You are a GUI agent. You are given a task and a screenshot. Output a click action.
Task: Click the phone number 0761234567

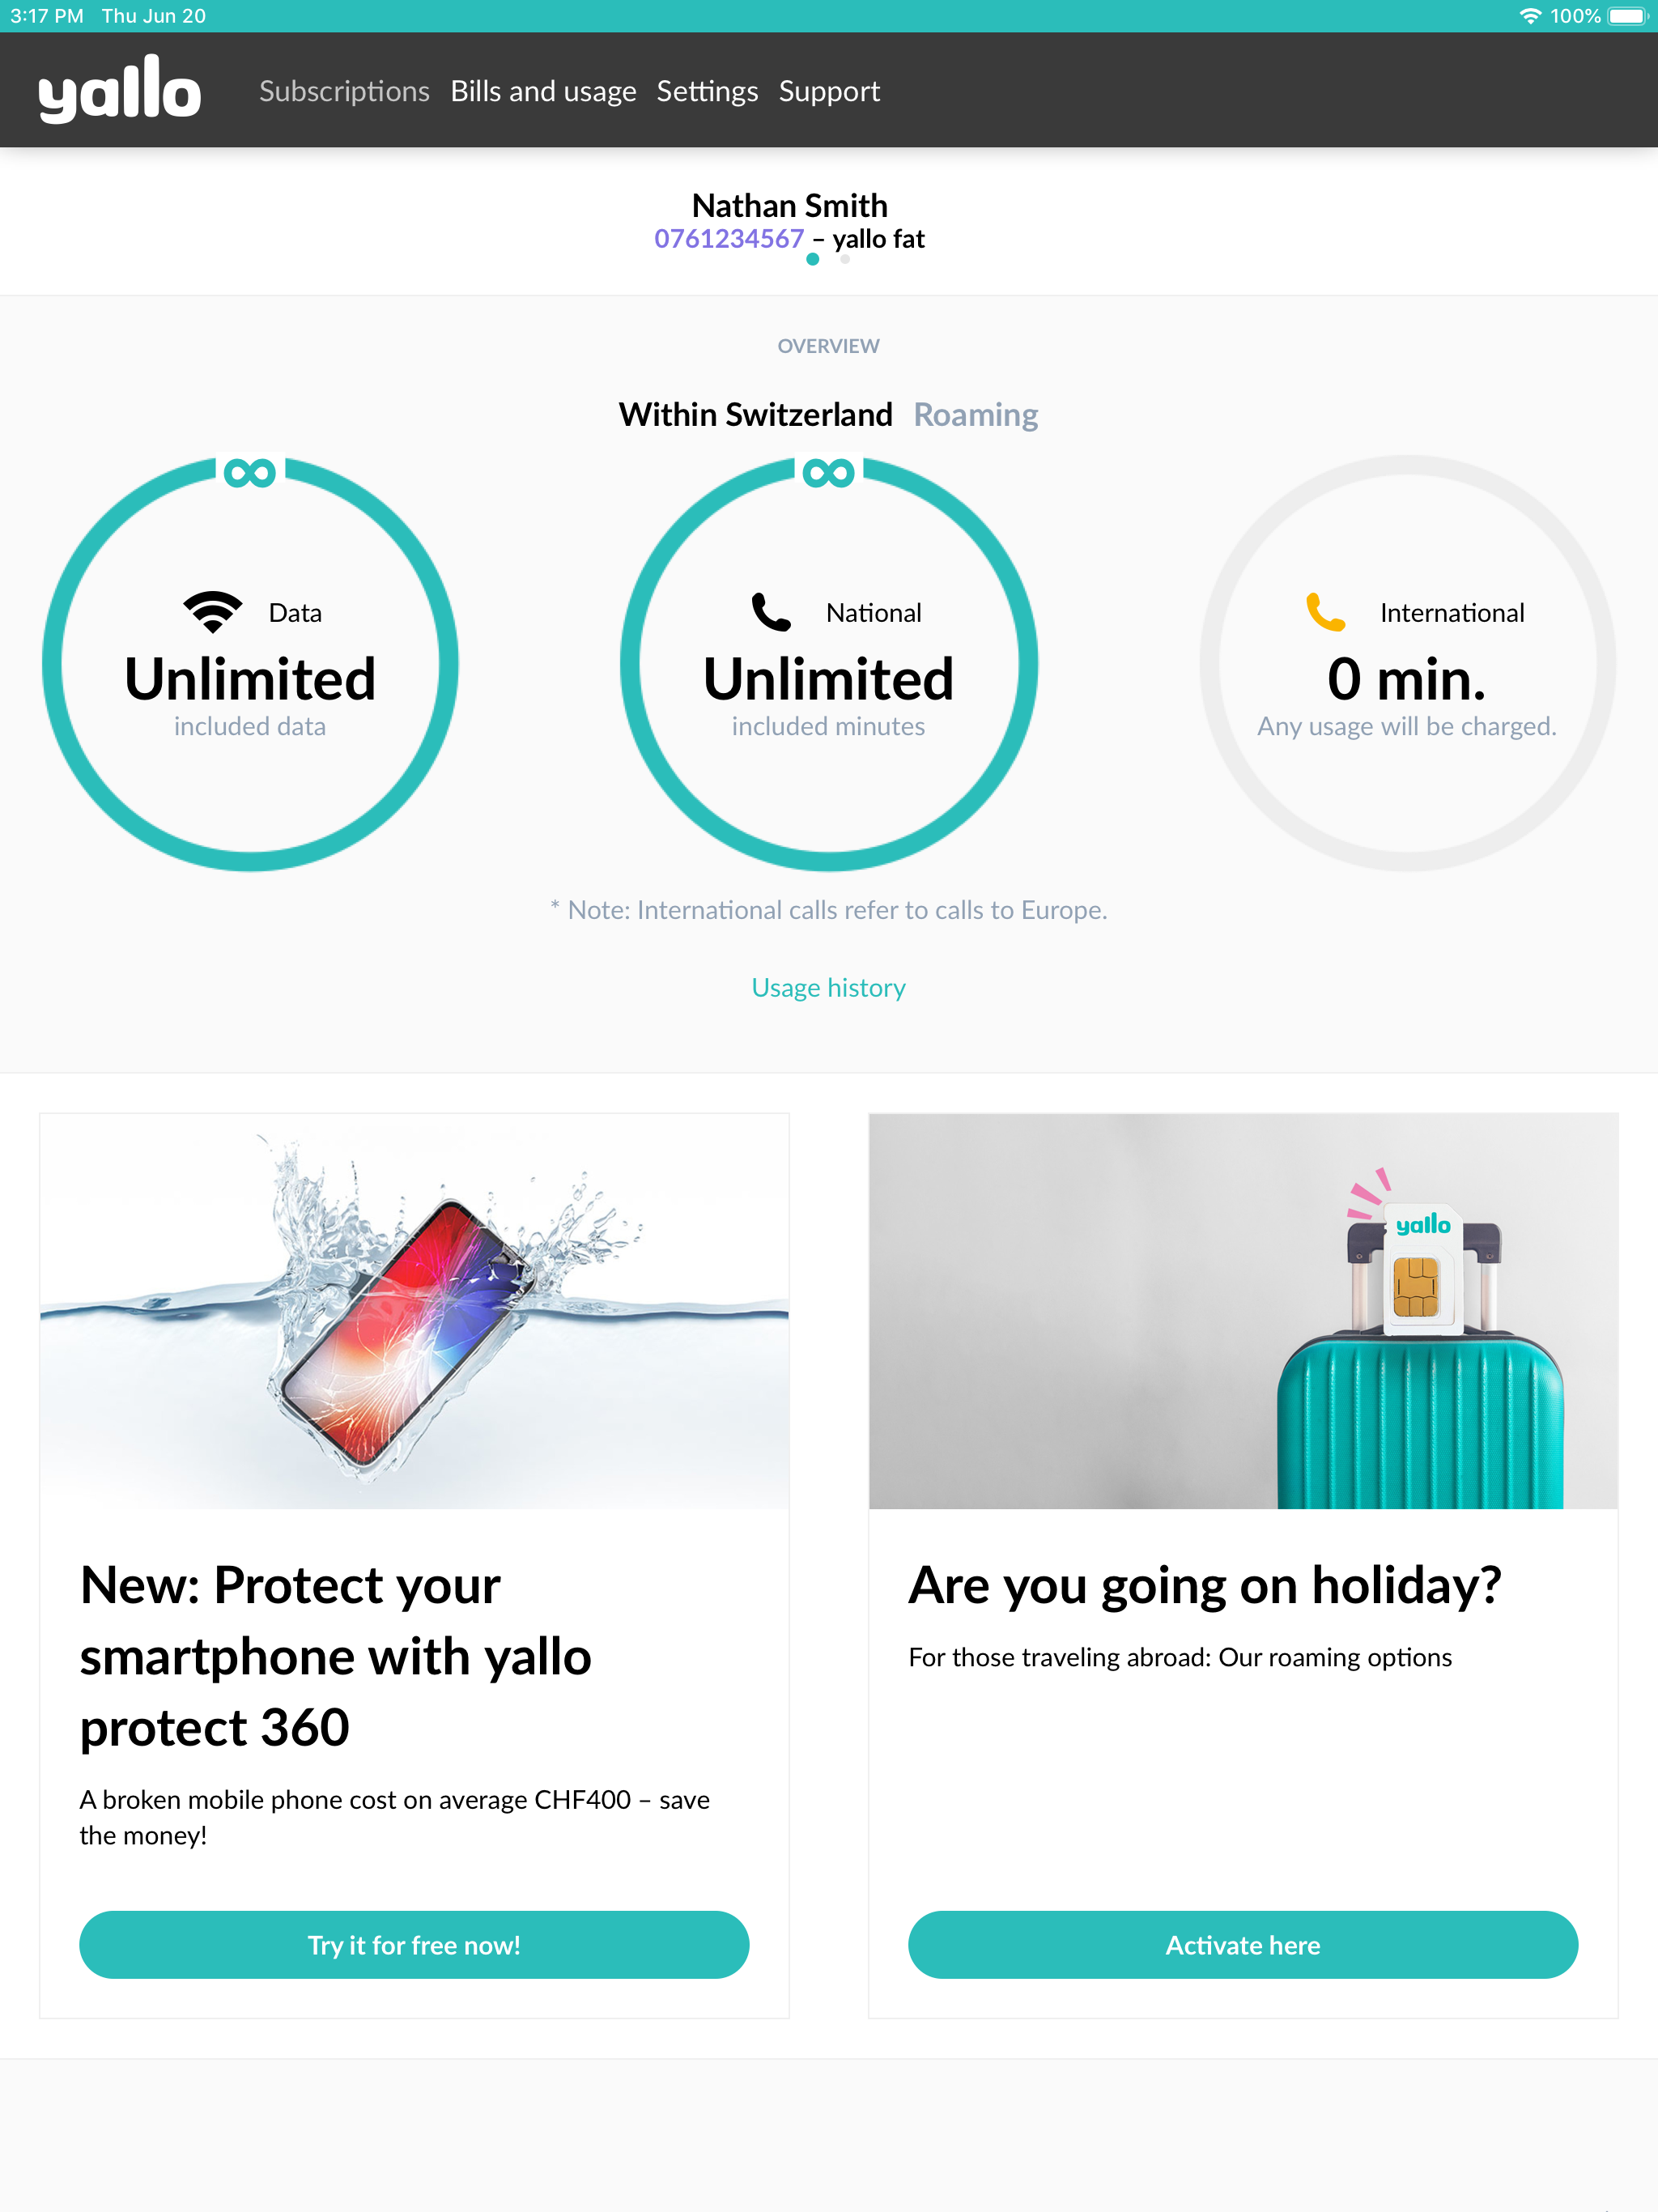point(728,238)
